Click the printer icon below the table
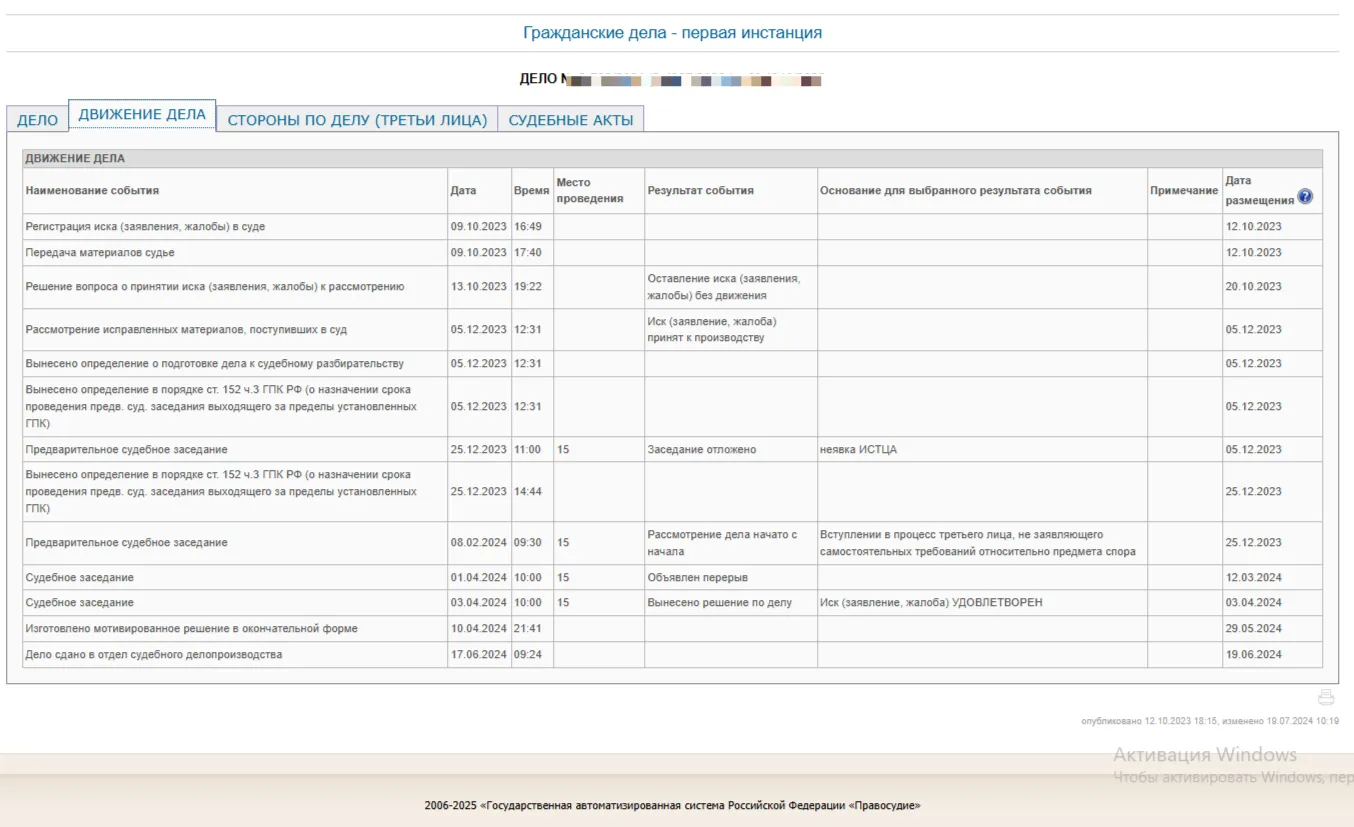 point(1326,698)
